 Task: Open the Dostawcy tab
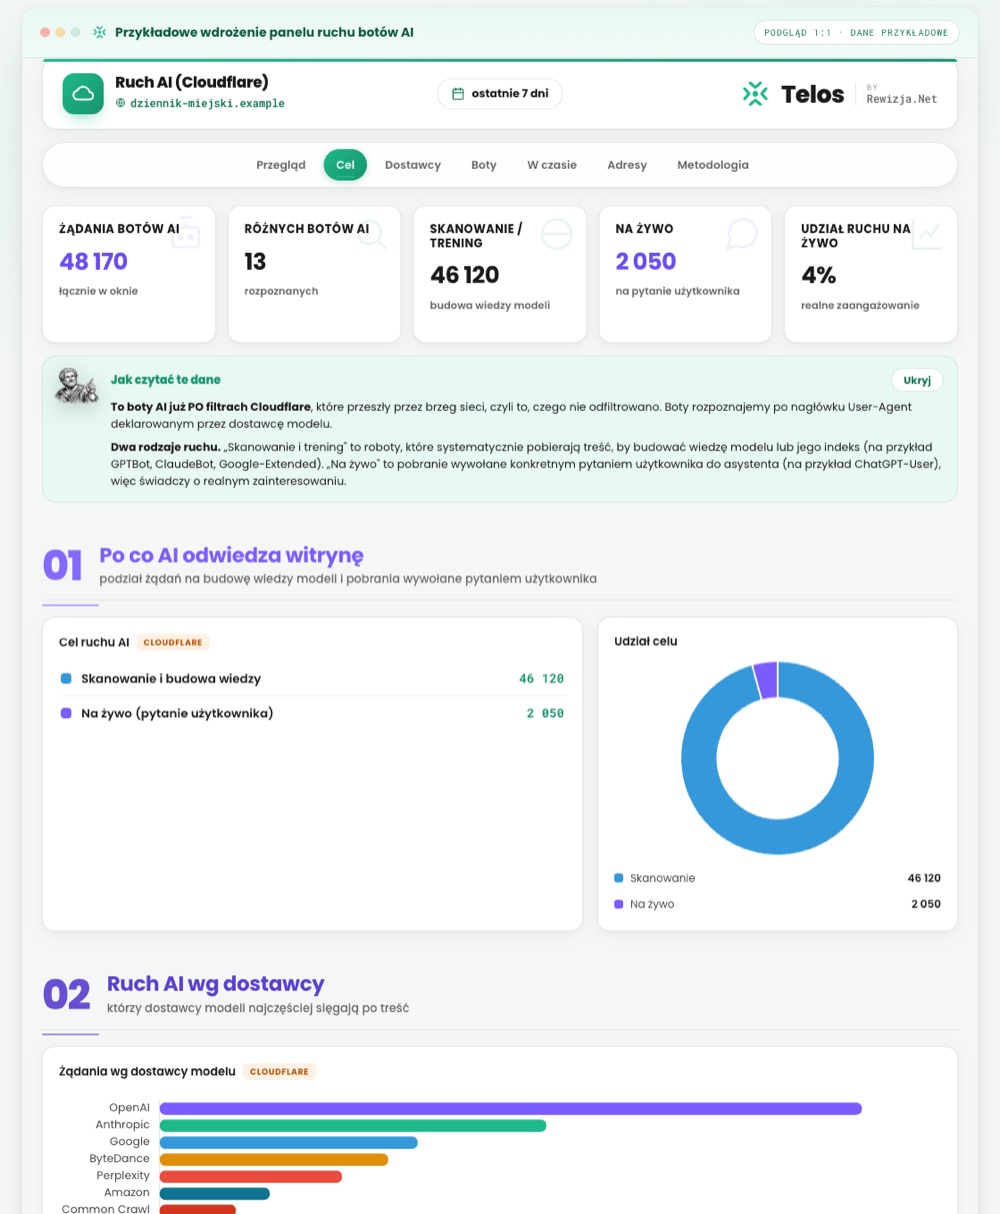(413, 165)
